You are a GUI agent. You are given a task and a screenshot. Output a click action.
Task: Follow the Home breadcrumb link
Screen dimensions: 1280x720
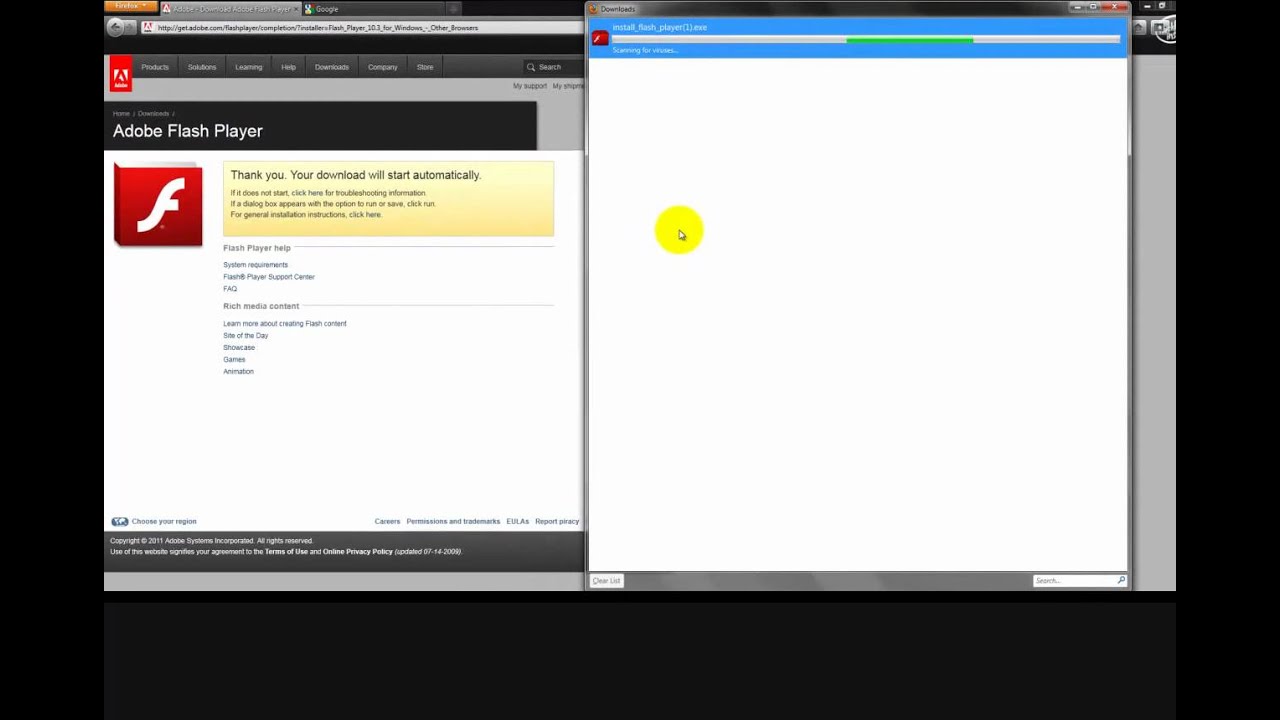(x=121, y=114)
